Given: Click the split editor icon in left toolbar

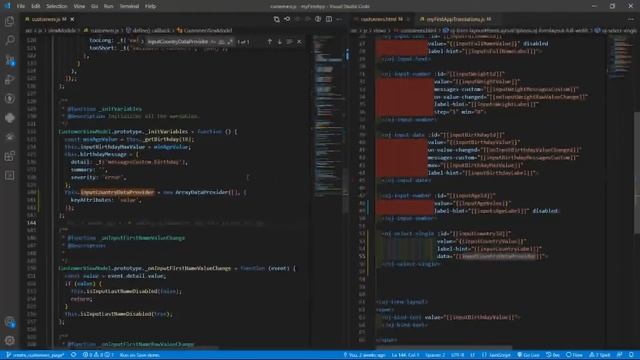Looking at the screenshot, I should pos(329,19).
